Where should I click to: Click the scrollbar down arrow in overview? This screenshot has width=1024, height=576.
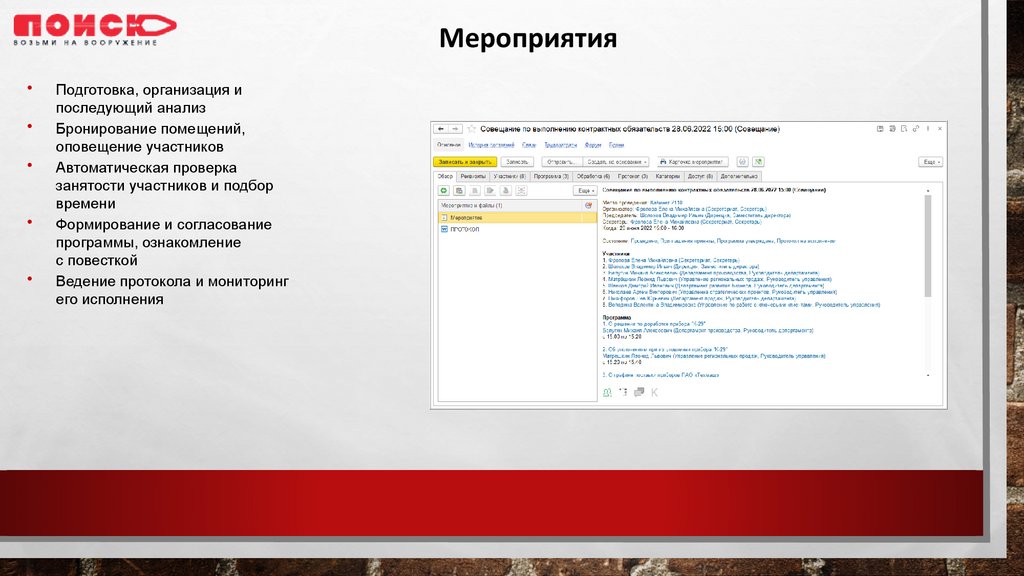point(928,376)
